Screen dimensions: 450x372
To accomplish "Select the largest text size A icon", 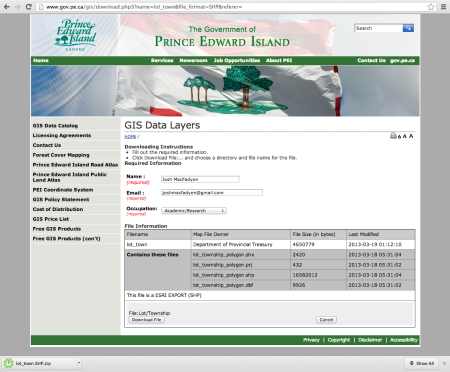I will [411, 136].
